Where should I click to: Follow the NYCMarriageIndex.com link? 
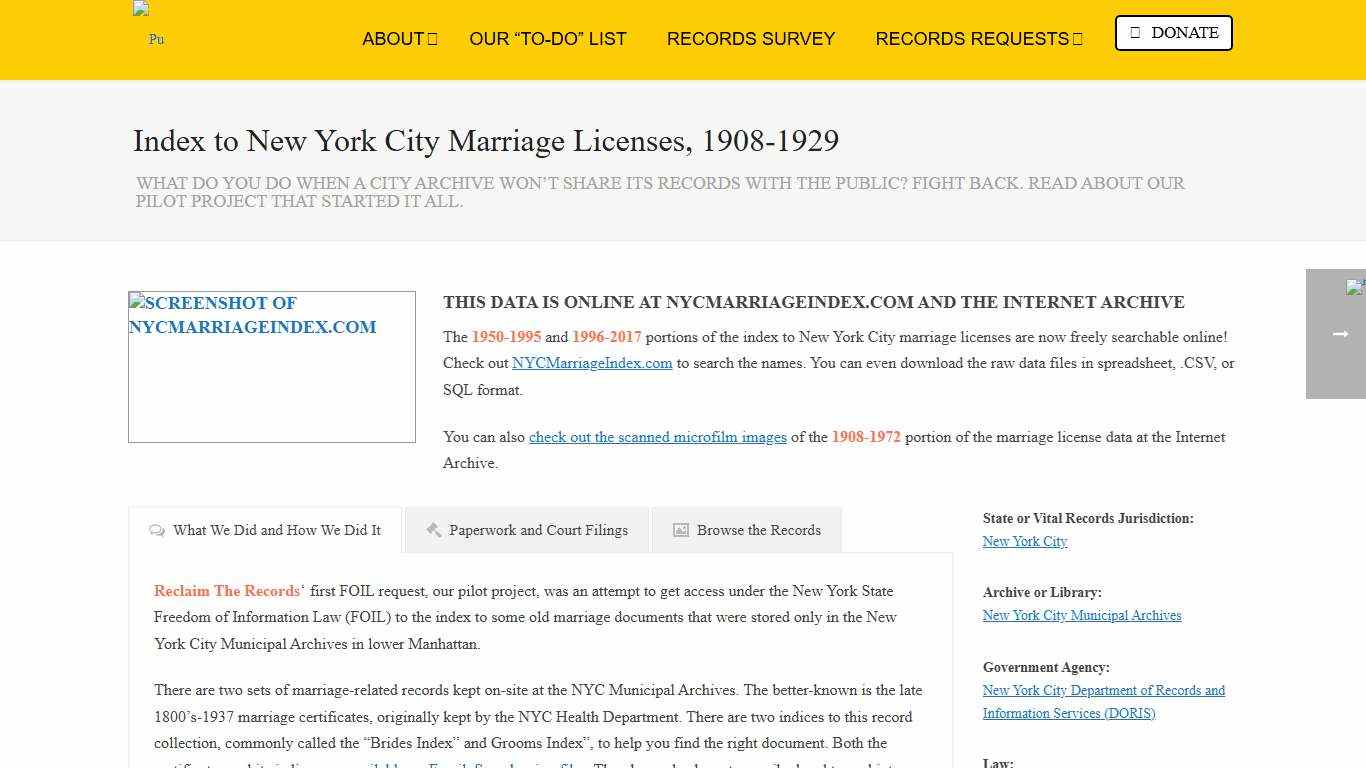pyautogui.click(x=592, y=363)
